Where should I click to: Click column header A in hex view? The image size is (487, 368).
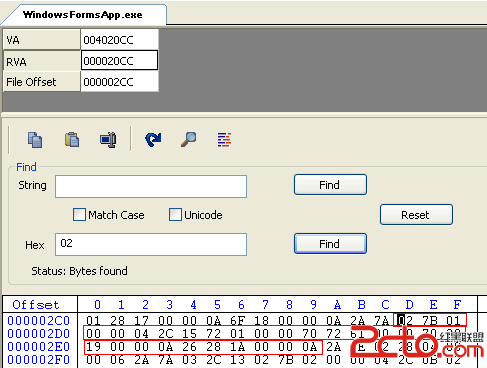click(337, 305)
